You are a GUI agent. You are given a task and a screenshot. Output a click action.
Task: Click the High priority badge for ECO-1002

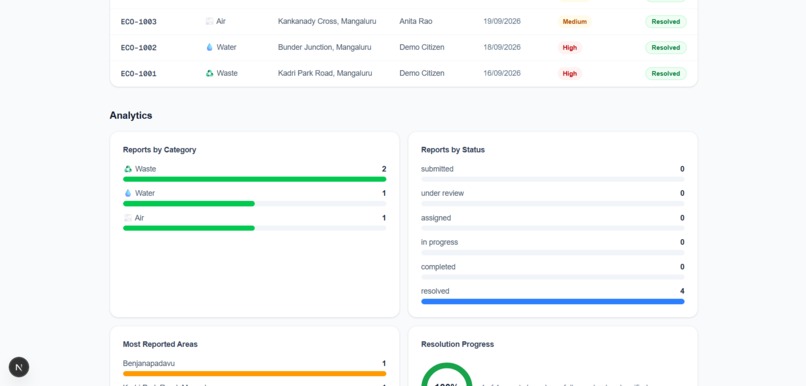570,47
